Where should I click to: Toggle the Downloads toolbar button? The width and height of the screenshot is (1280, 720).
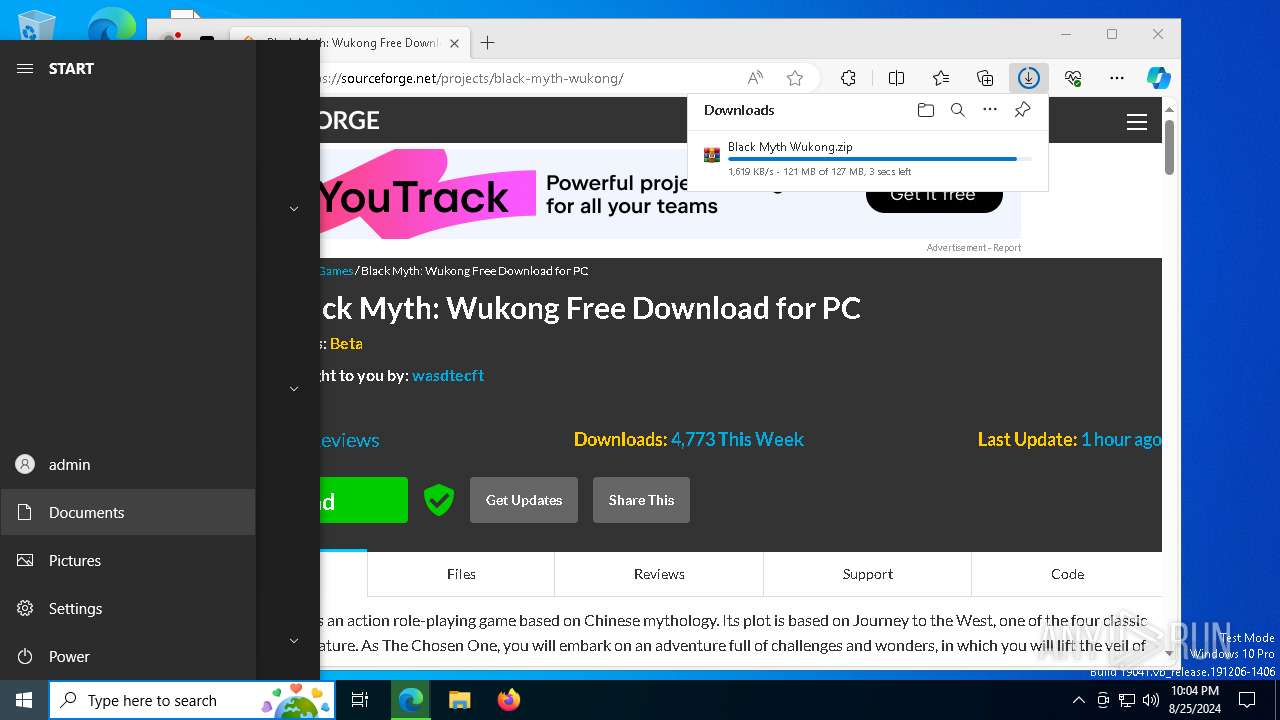coord(1028,78)
